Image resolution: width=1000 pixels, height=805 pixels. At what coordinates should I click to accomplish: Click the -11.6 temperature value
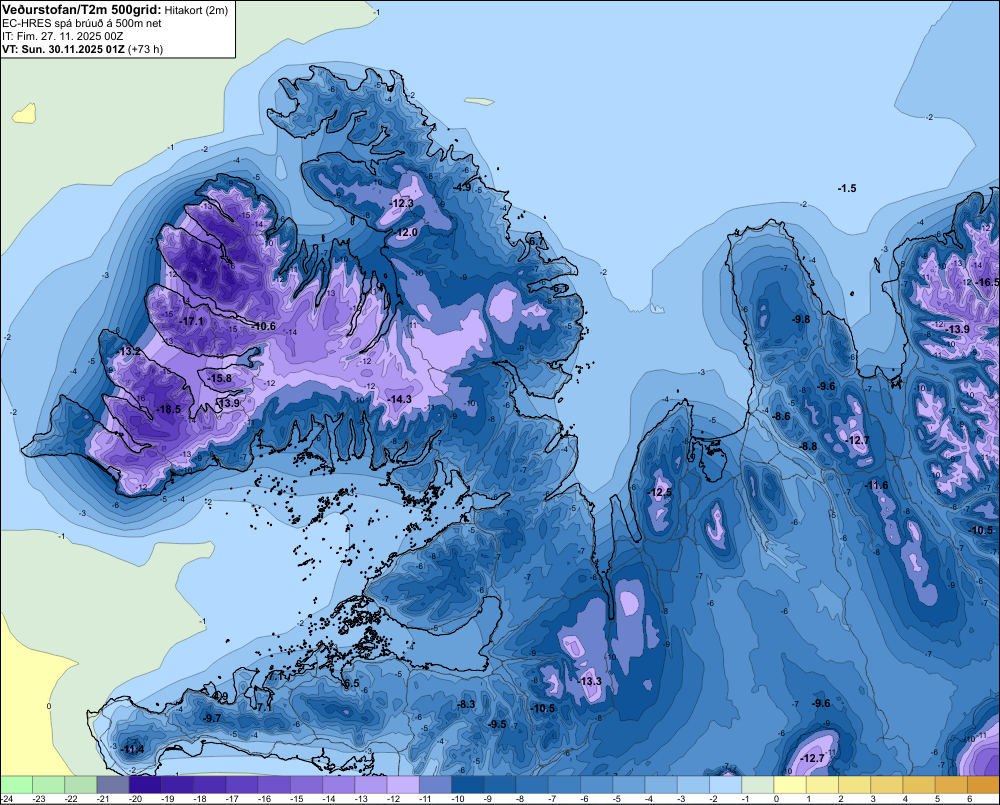coord(876,485)
